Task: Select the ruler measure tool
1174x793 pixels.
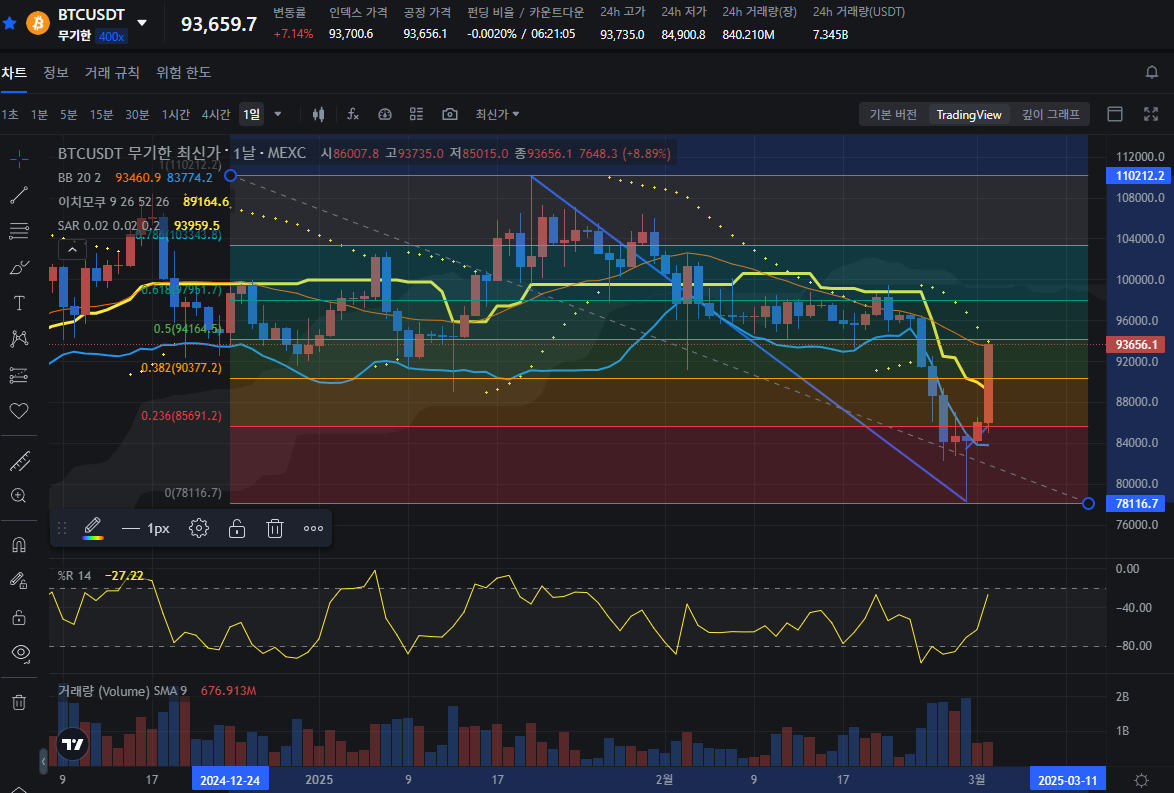Action: point(19,461)
